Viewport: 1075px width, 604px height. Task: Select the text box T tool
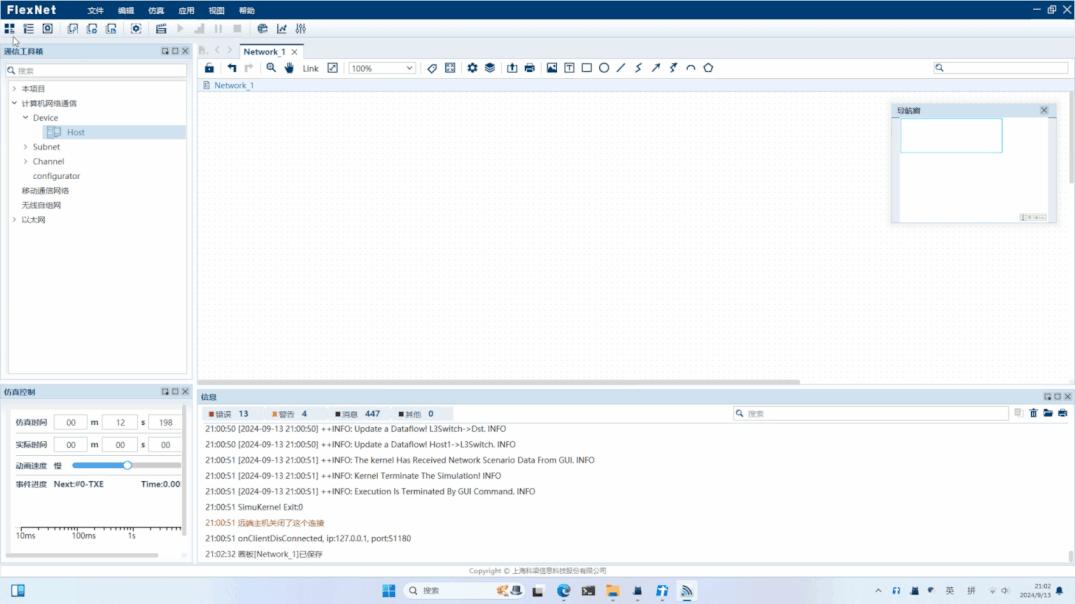(568, 68)
